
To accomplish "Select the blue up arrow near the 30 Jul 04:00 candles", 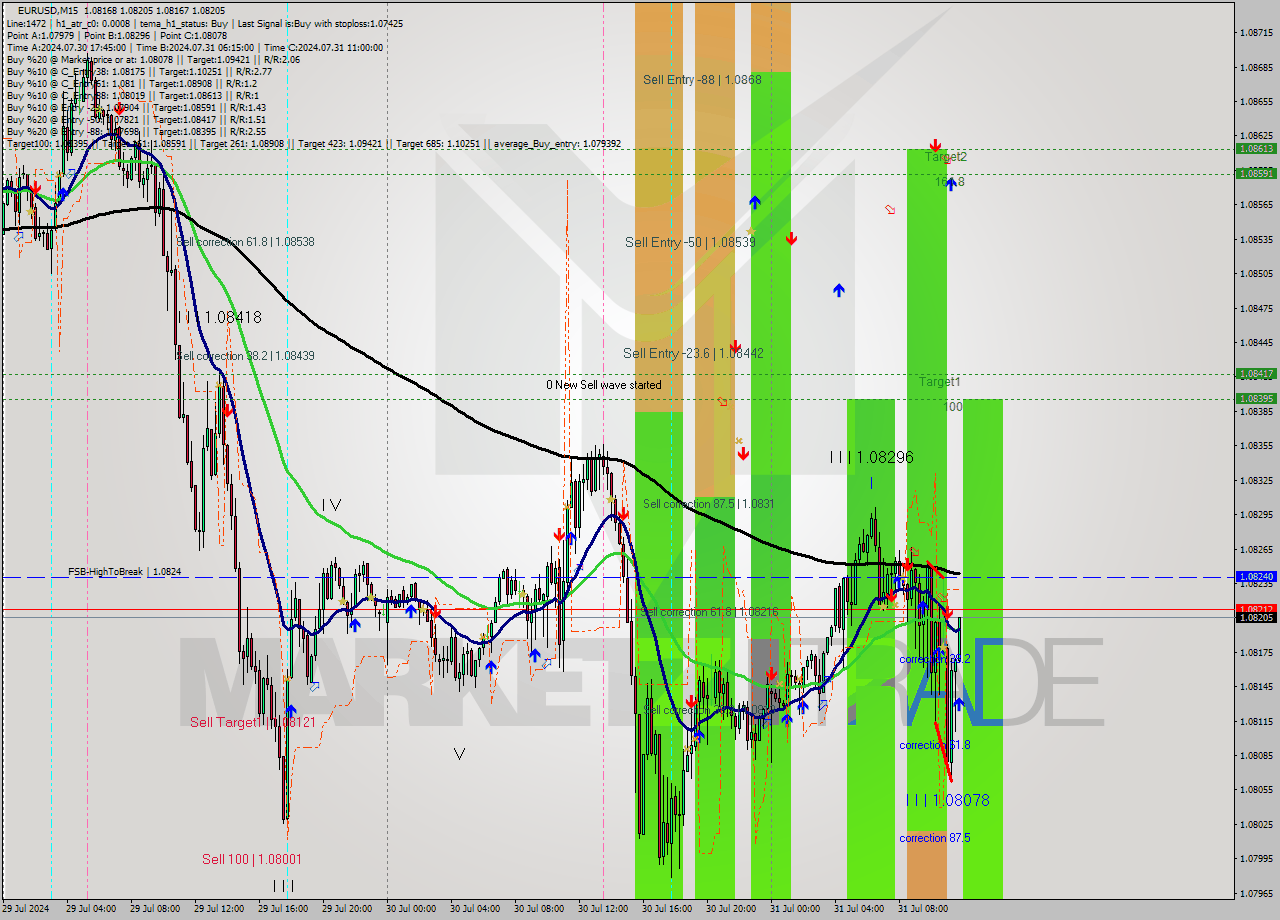I will point(489,667).
